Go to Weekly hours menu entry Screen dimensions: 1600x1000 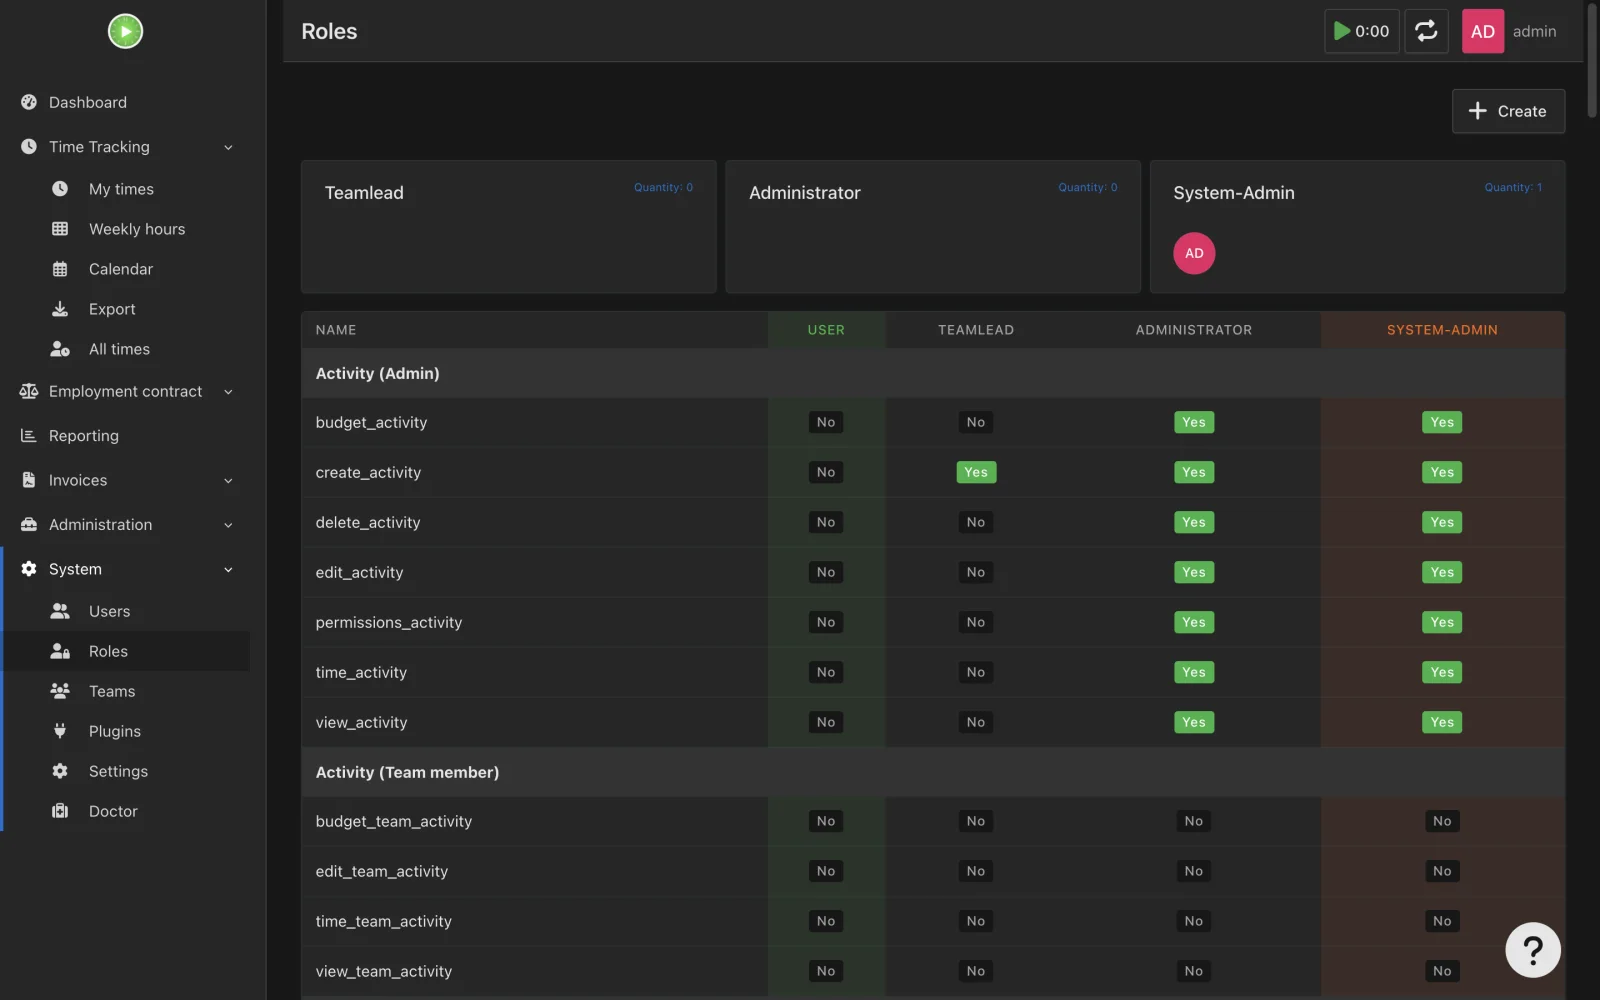125,229
